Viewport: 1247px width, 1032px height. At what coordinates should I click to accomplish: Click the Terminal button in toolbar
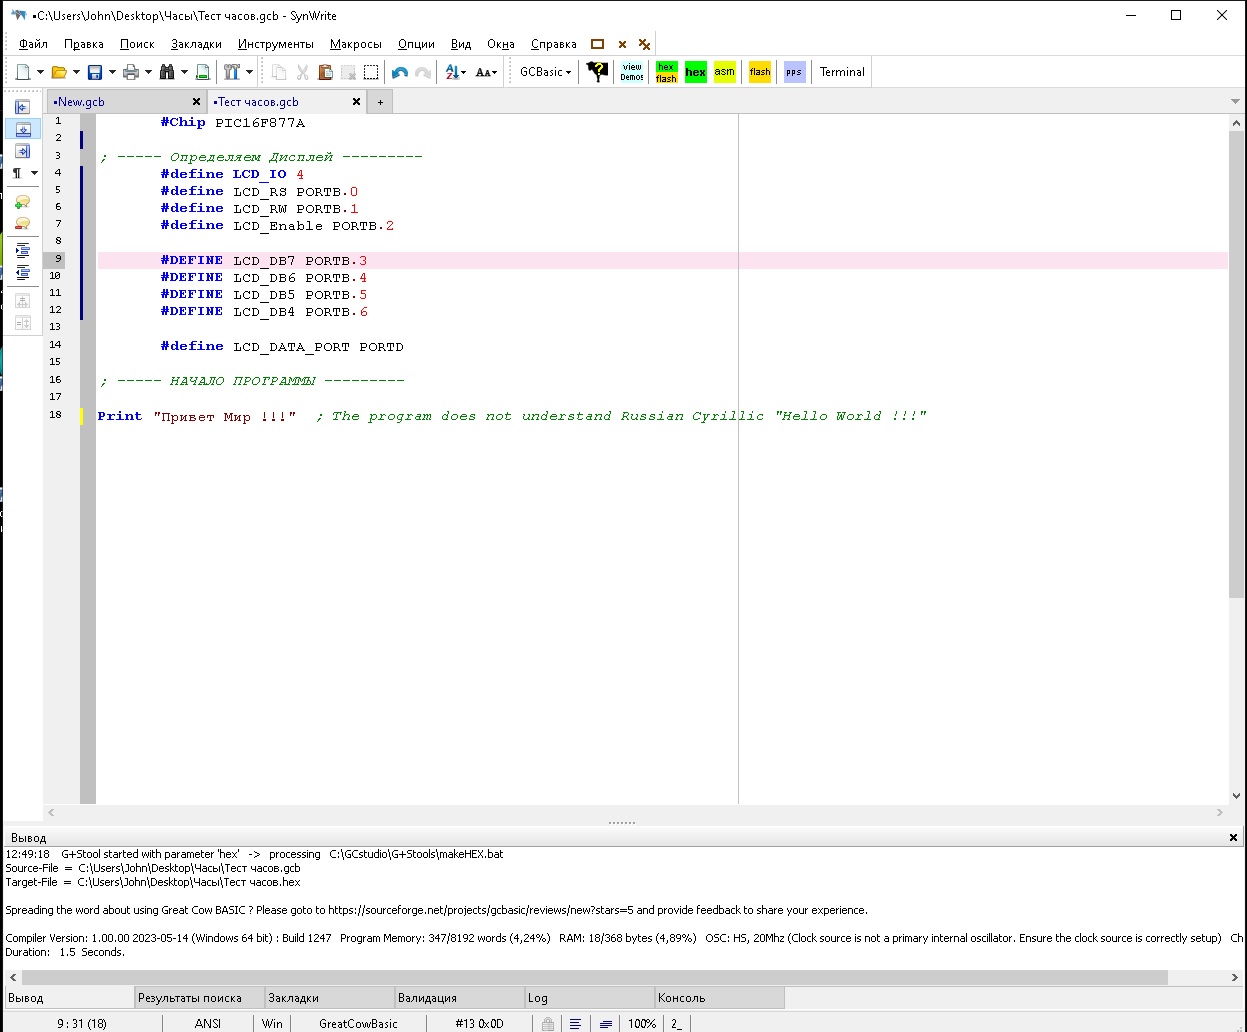(842, 72)
